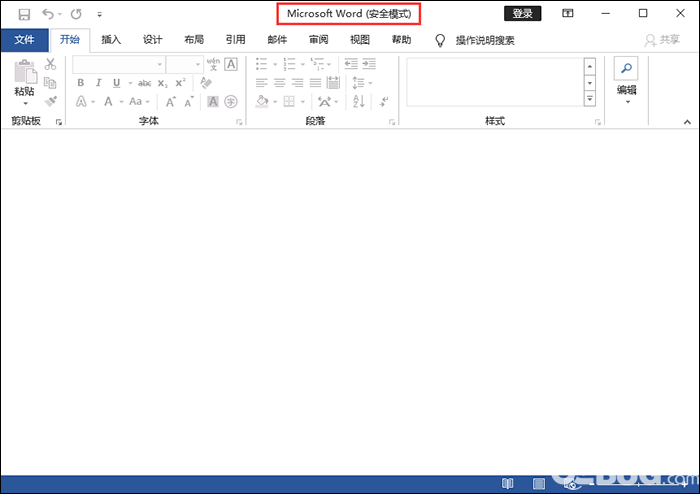The width and height of the screenshot is (700, 494).
Task: Click the 登录 (Sign in) button
Action: point(522,13)
